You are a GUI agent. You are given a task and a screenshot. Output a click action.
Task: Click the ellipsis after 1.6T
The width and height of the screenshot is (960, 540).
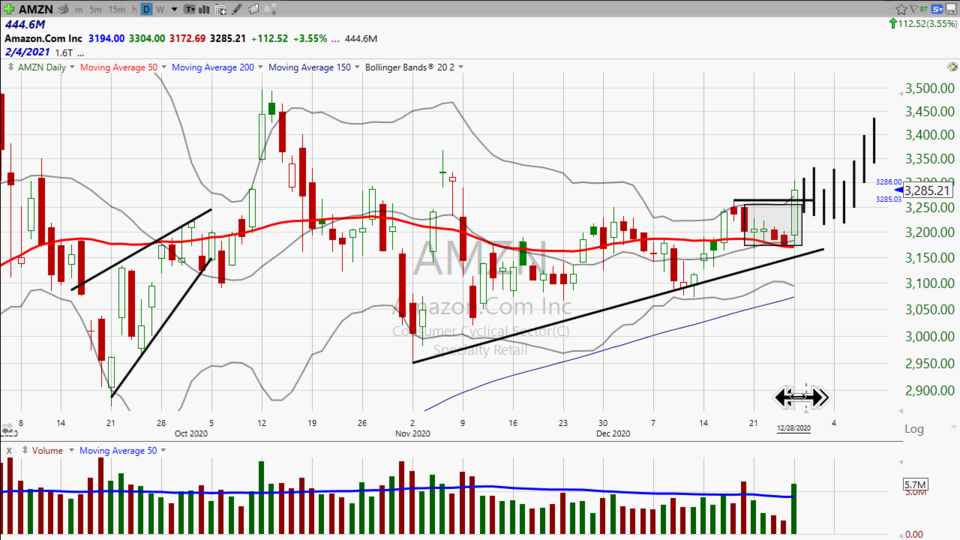coord(81,54)
